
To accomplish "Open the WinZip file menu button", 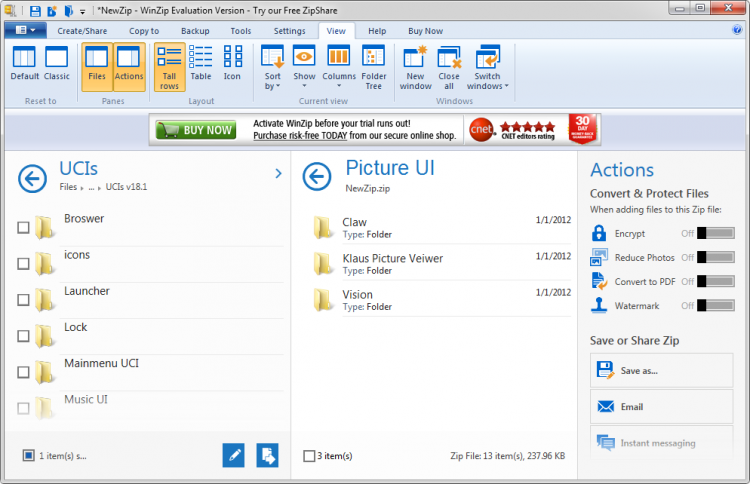I will click(25, 30).
